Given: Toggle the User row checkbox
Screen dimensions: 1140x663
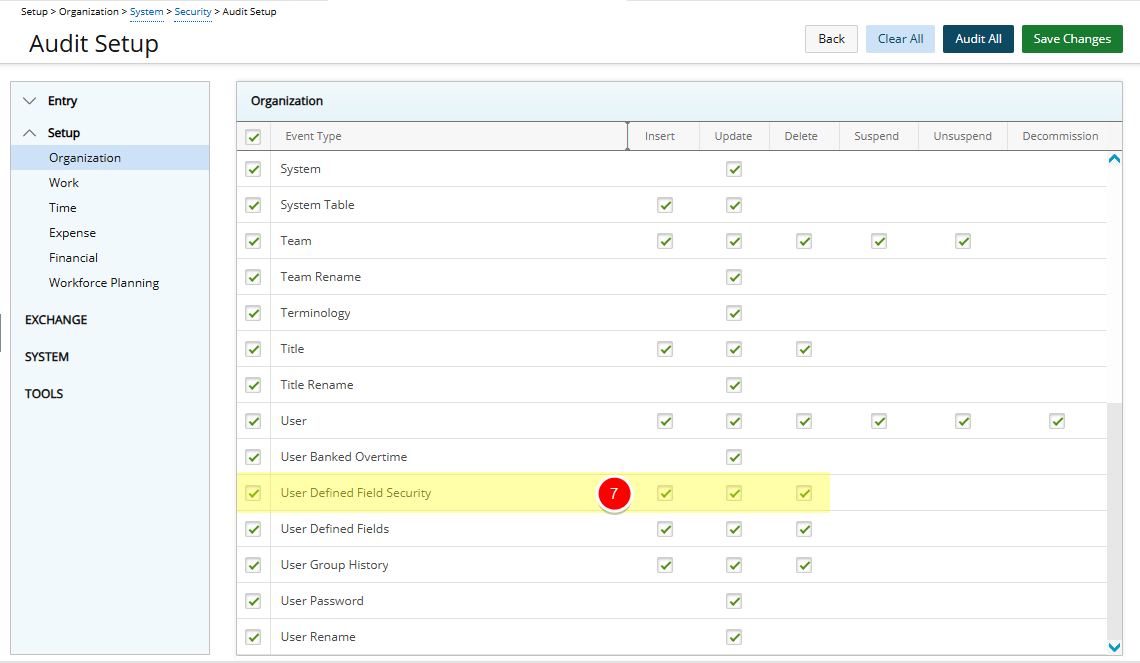Looking at the screenshot, I should 253,421.
